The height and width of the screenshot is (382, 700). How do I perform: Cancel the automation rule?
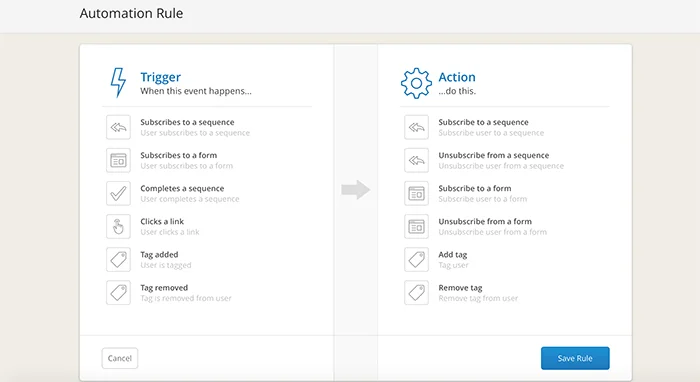120,358
